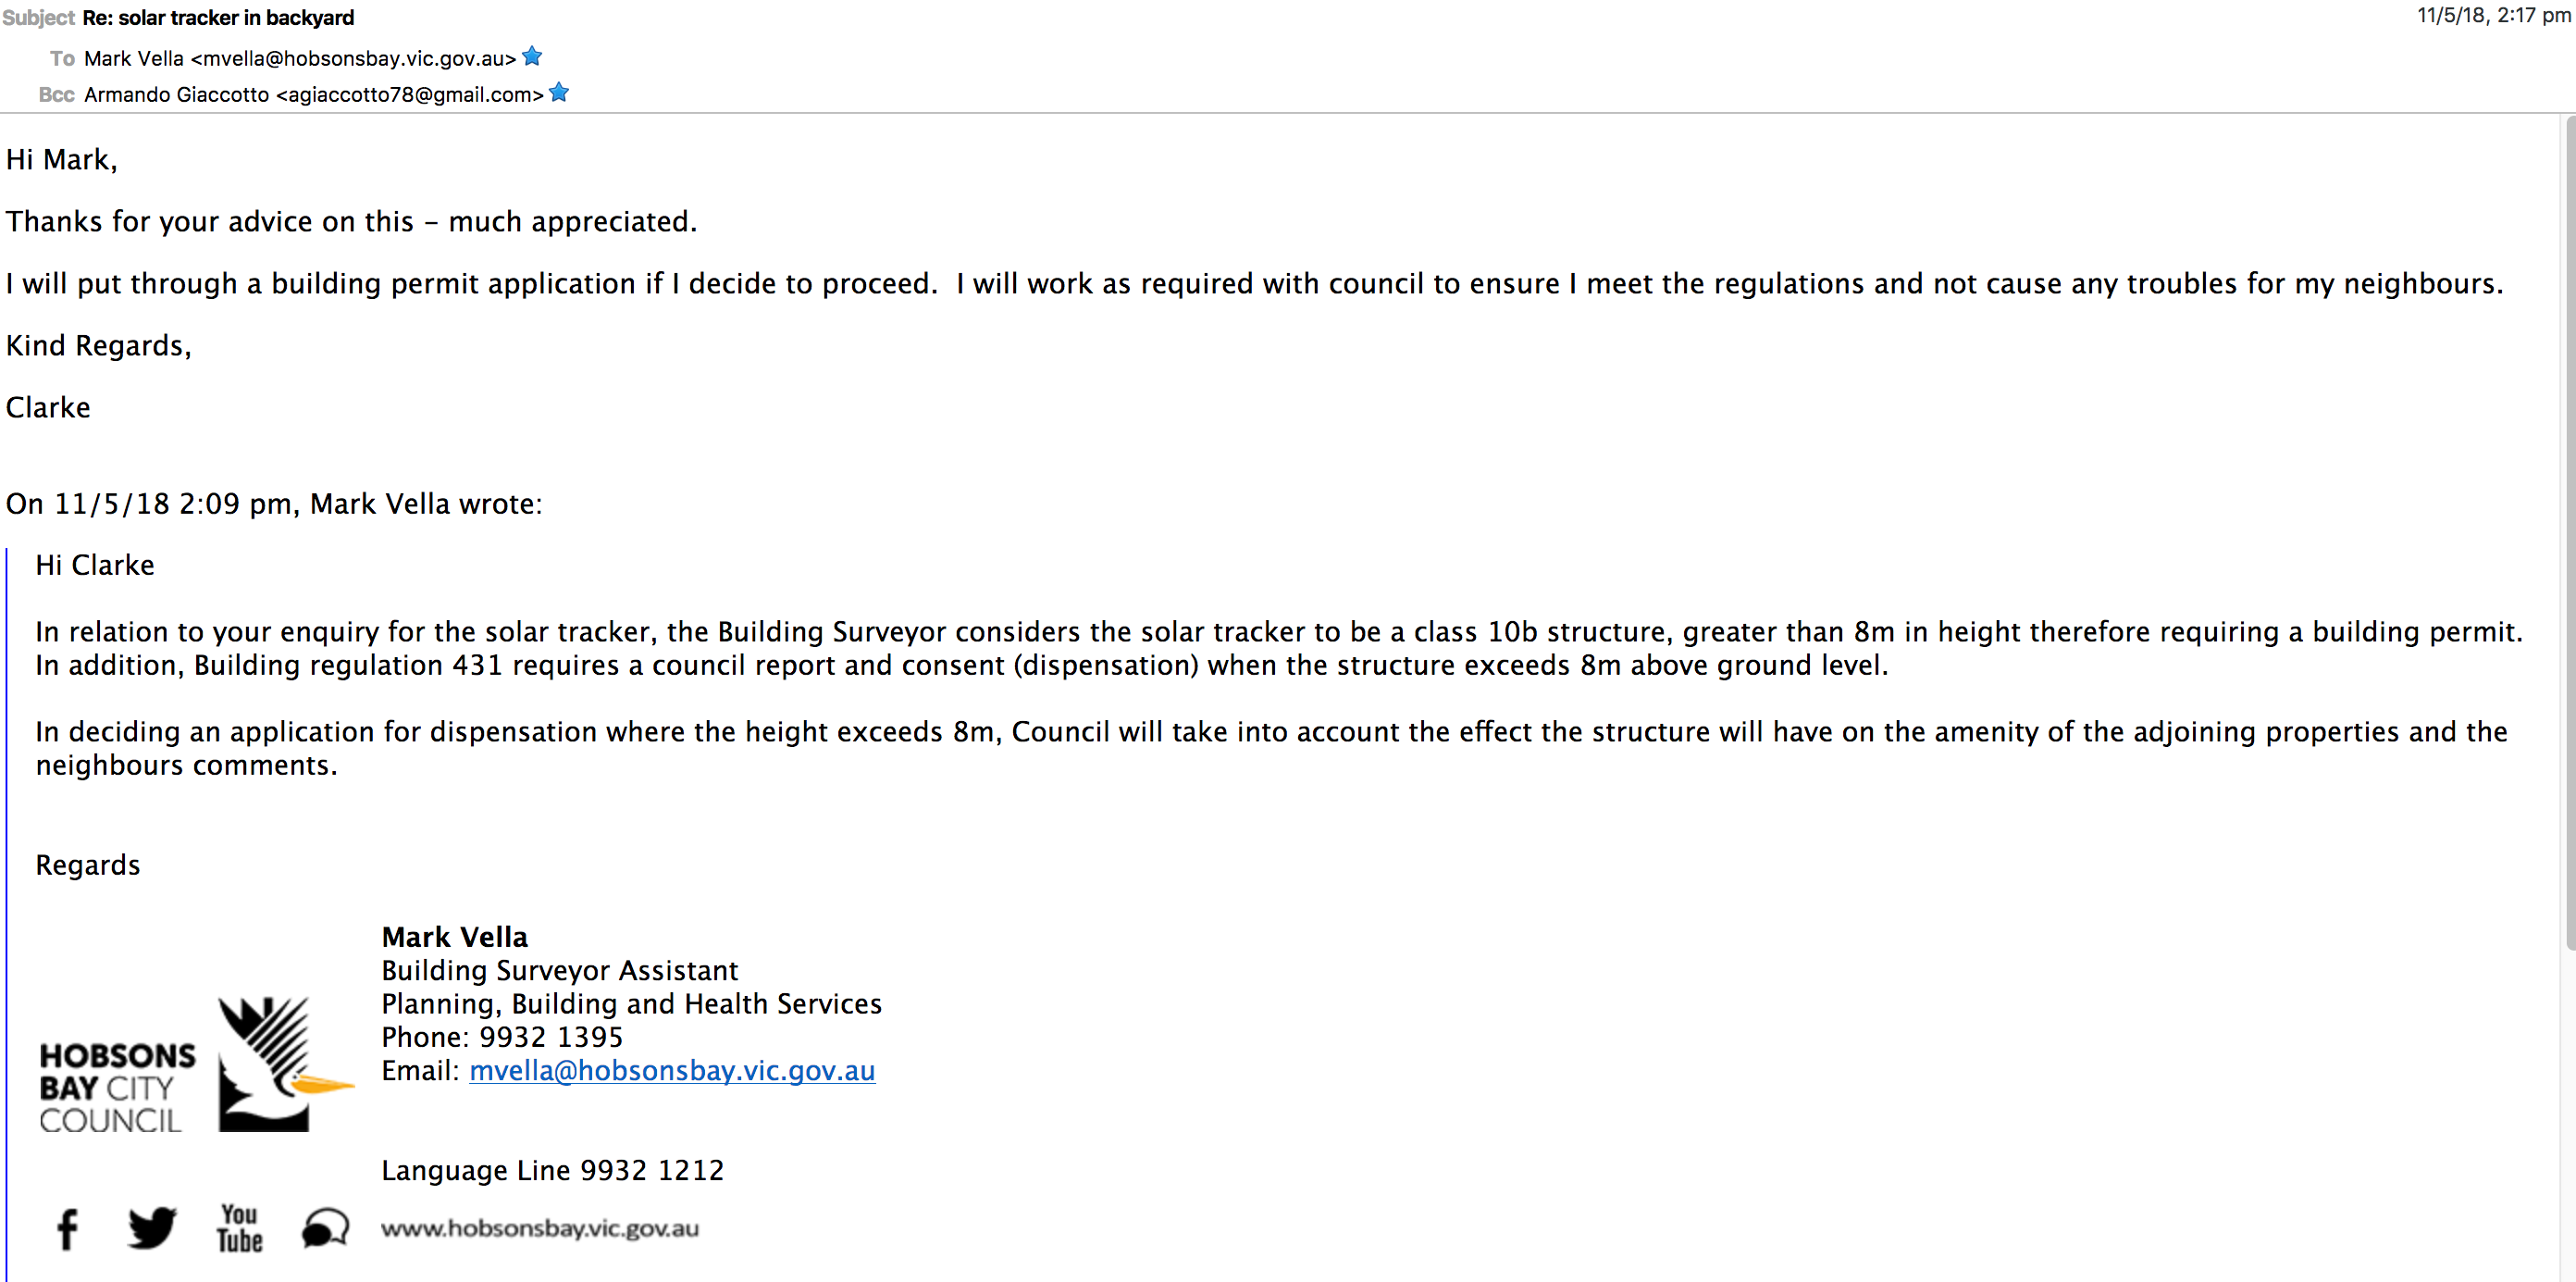Open the Twitter bird icon
This screenshot has width=2576, height=1282.
[152, 1228]
